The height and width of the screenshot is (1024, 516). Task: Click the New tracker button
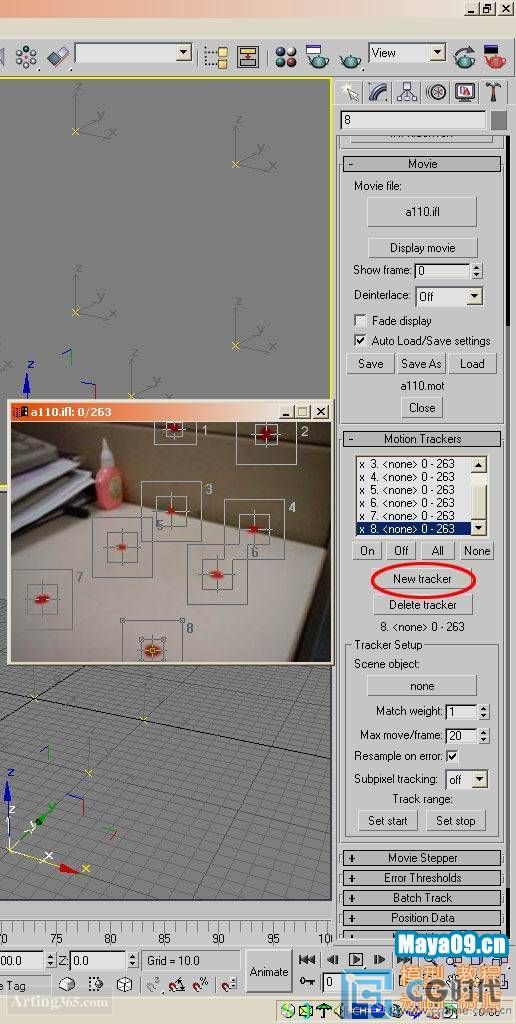tap(422, 579)
